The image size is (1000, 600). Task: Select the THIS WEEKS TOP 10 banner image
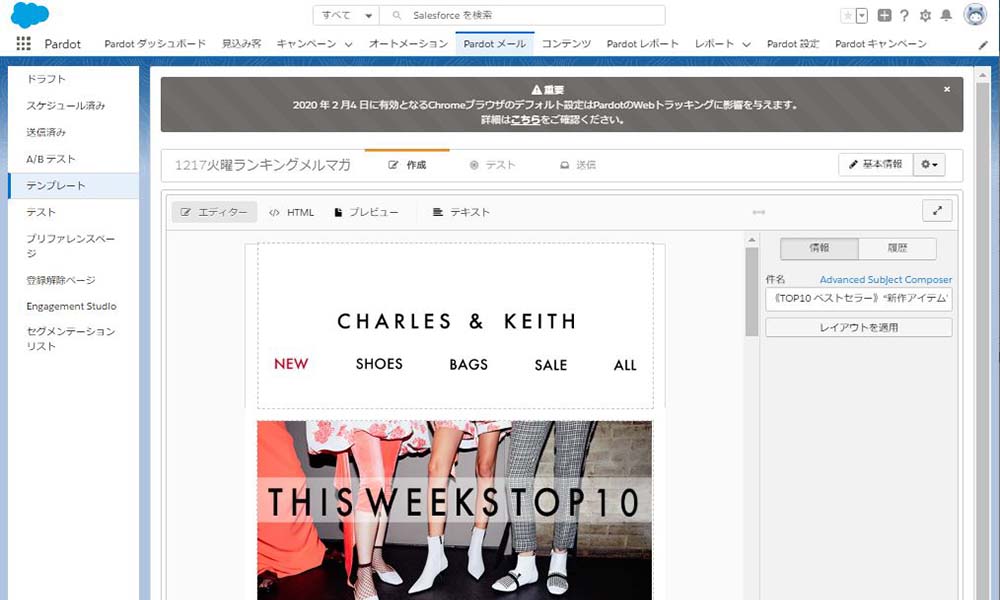point(455,510)
